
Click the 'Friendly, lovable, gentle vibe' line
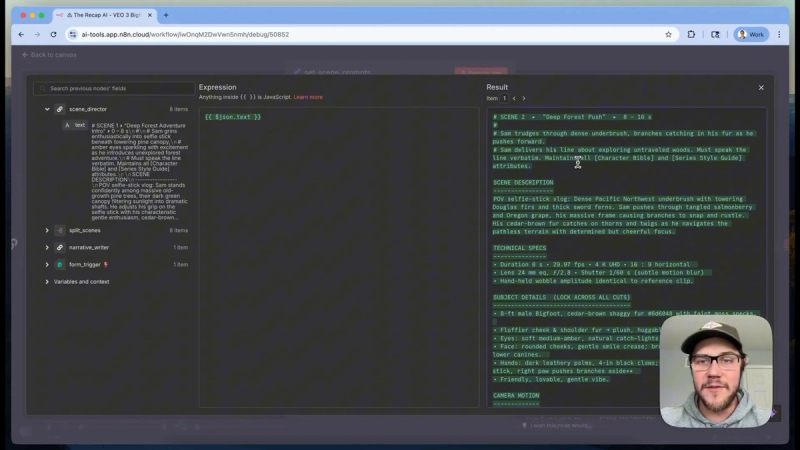click(551, 379)
